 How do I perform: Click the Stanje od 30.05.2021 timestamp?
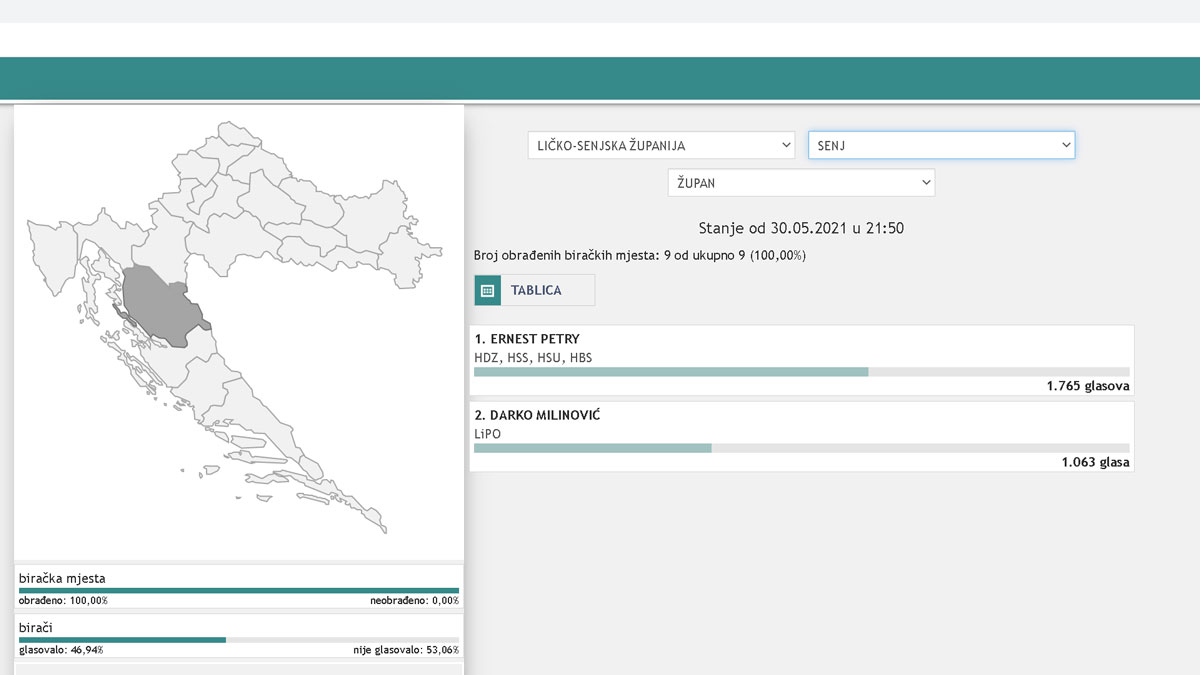point(801,228)
